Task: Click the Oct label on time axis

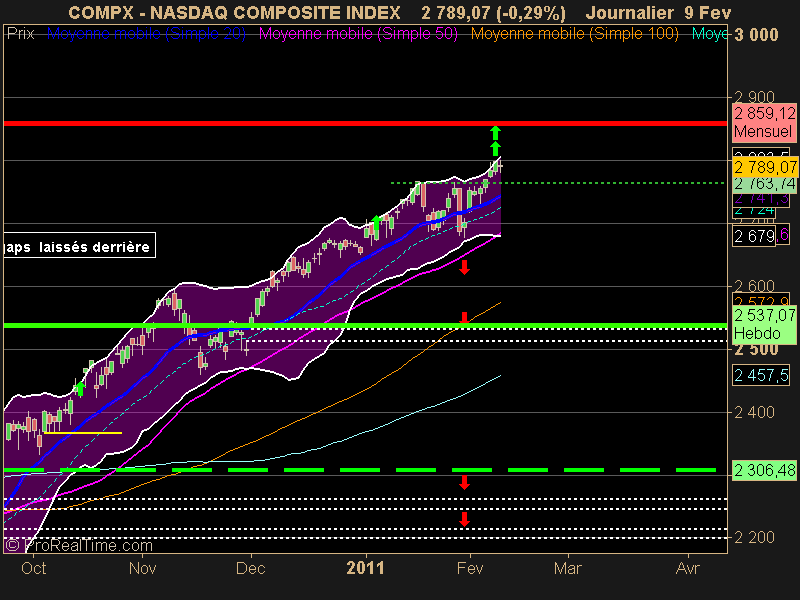Action: coord(34,568)
